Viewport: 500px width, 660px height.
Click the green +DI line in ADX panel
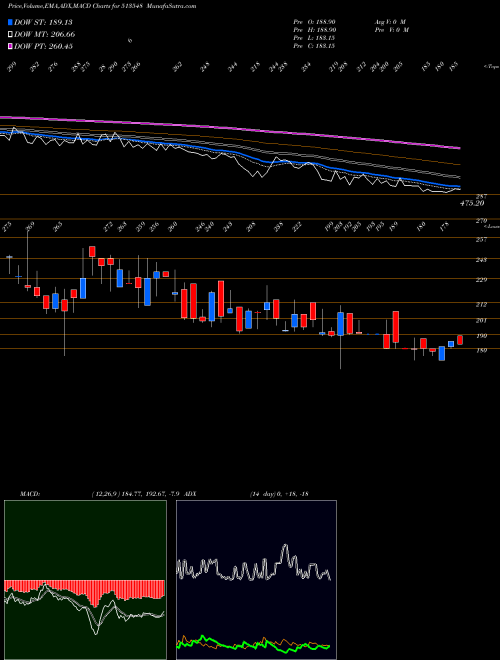coord(253,644)
